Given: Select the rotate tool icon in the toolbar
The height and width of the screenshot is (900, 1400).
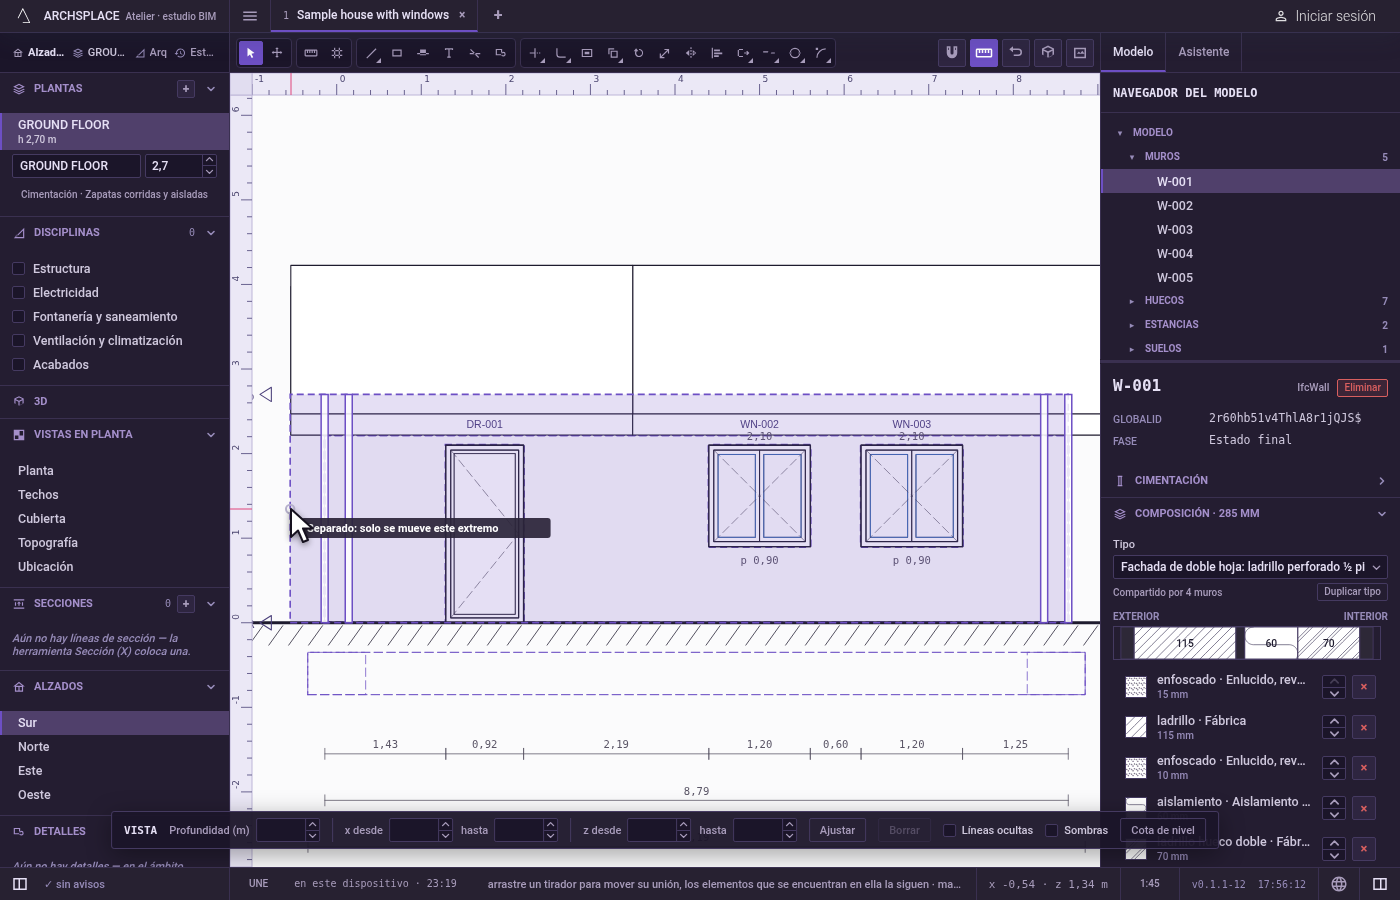Looking at the screenshot, I should [x=639, y=53].
